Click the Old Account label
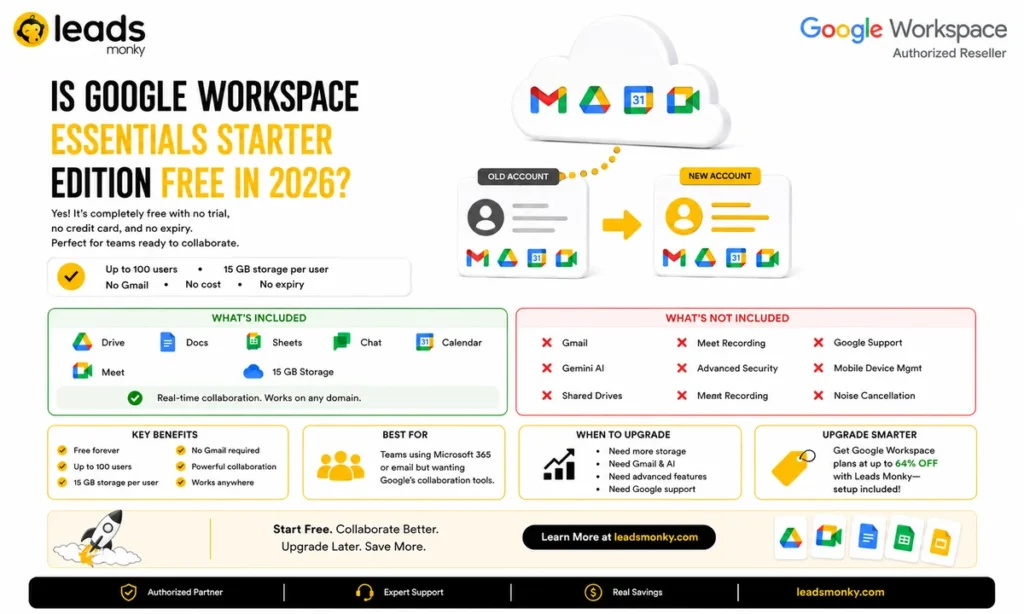 [518, 176]
